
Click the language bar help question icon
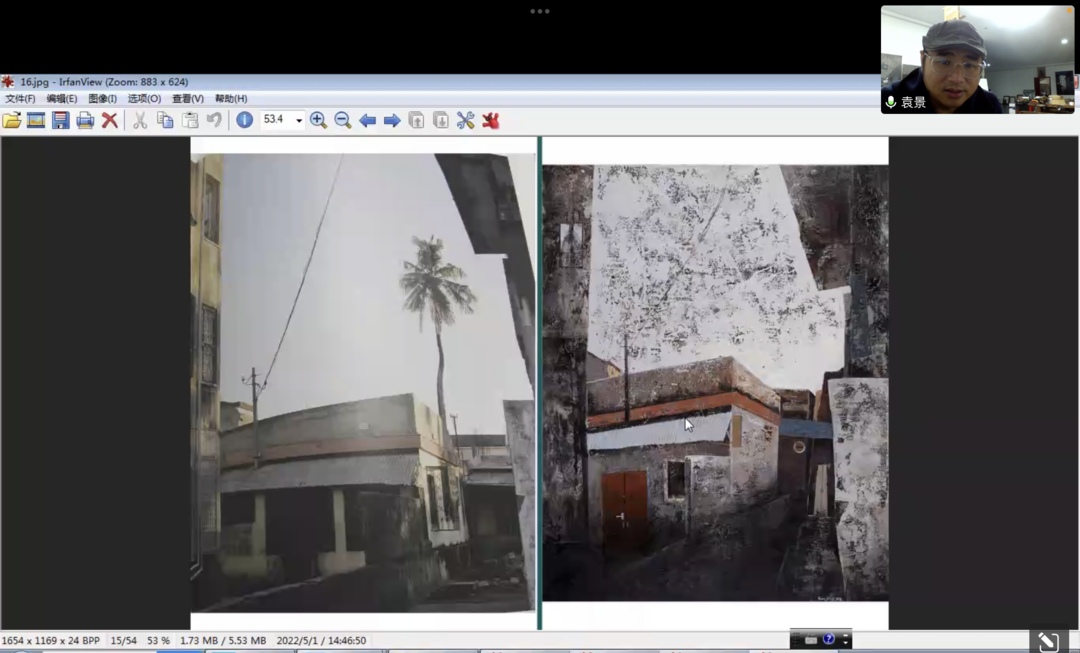pyautogui.click(x=828, y=640)
